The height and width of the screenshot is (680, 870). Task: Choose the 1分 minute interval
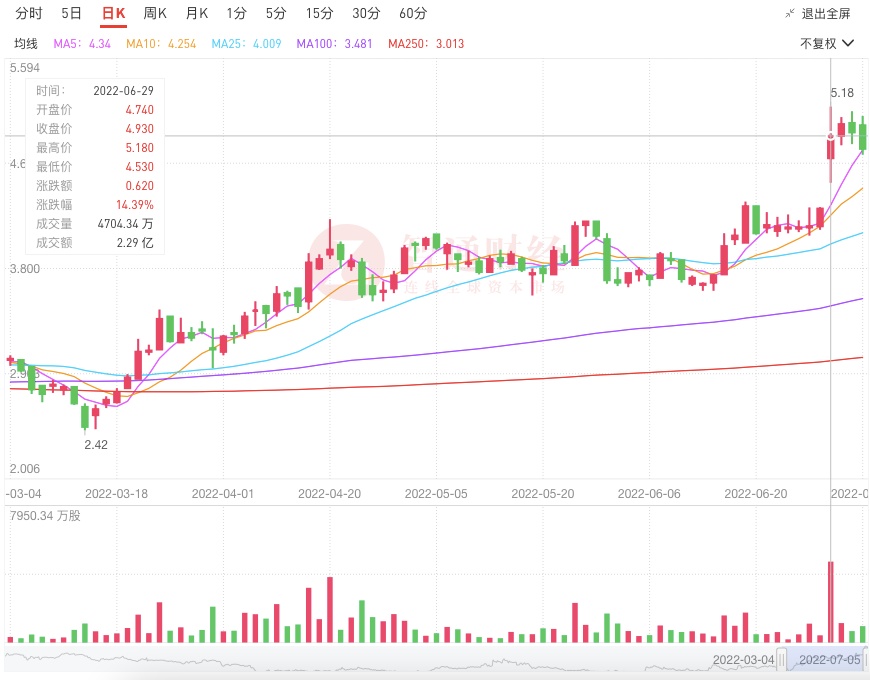236,14
